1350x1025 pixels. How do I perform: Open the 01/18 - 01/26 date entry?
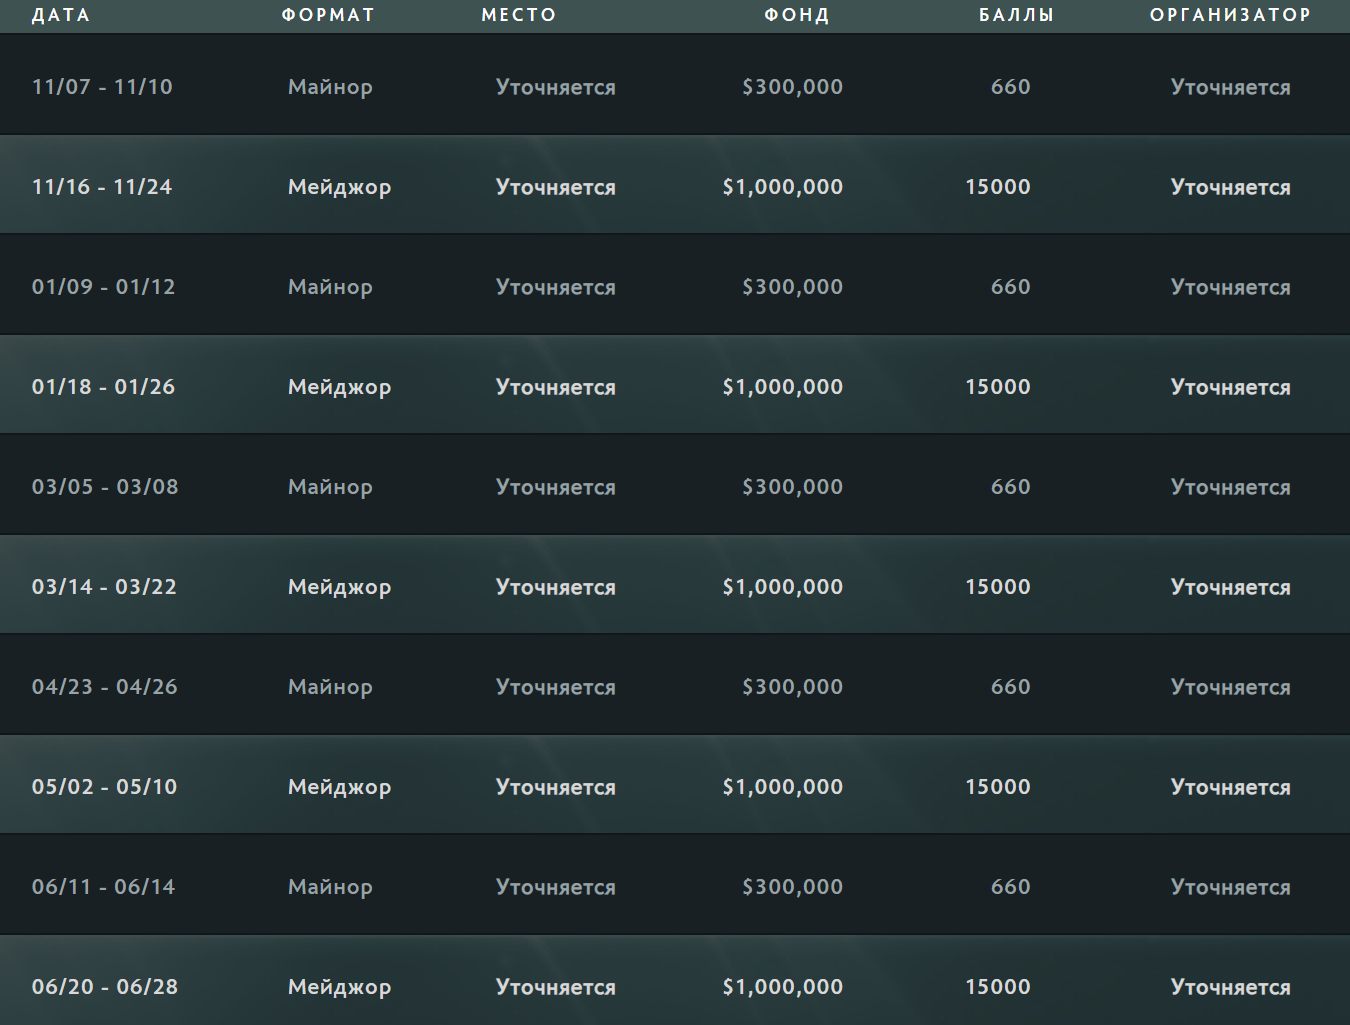point(103,387)
